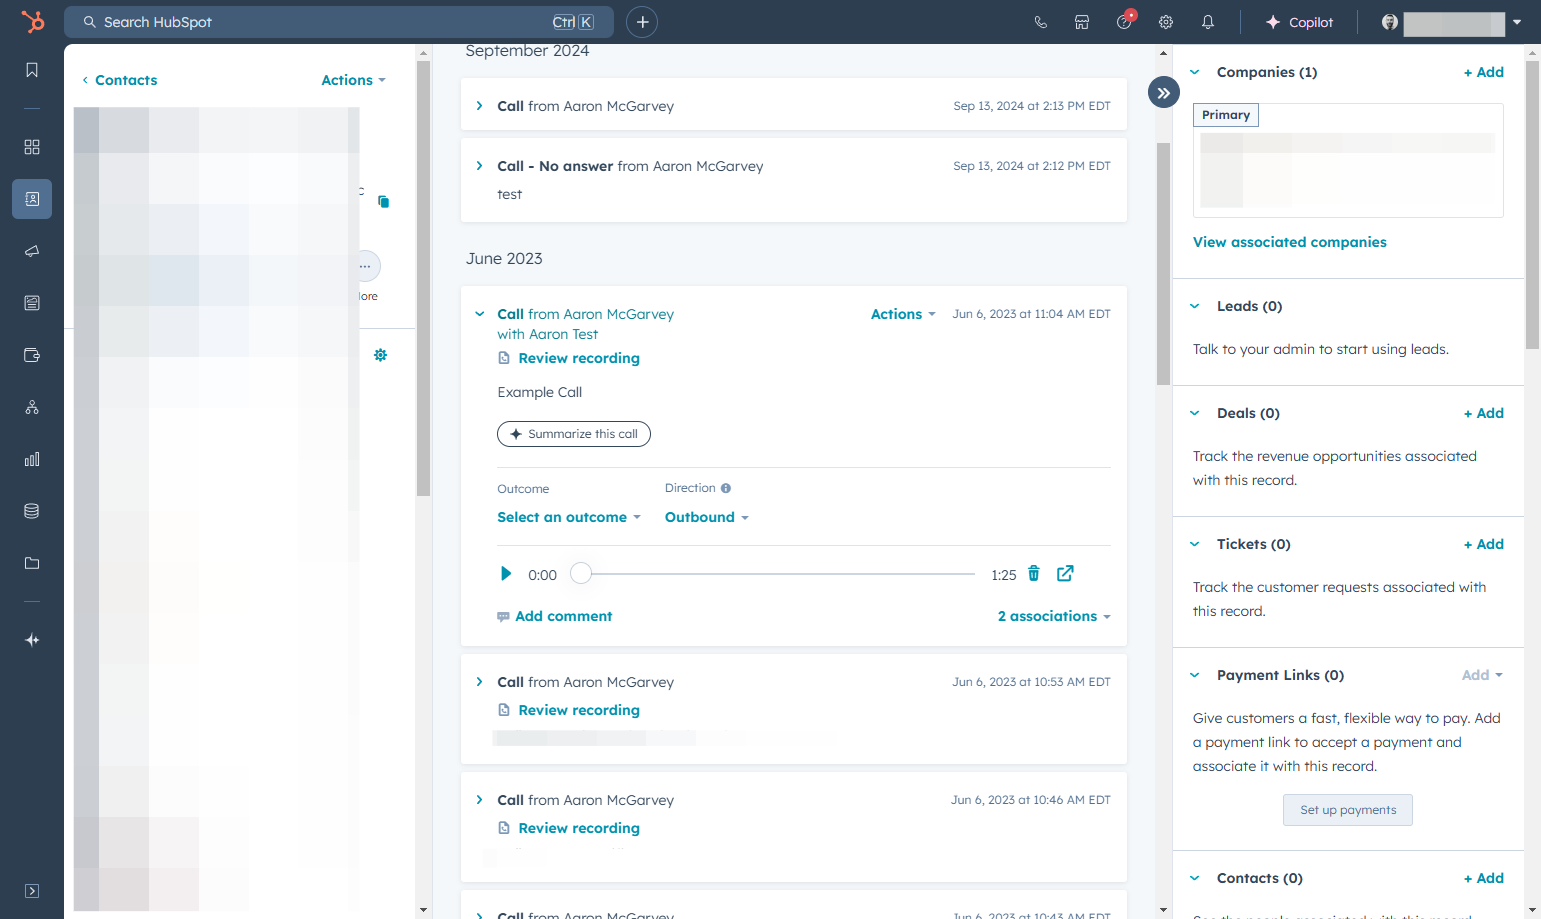1541x919 pixels.
Task: Open the call Actions menu on Jun 6 call
Action: pyautogui.click(x=903, y=314)
